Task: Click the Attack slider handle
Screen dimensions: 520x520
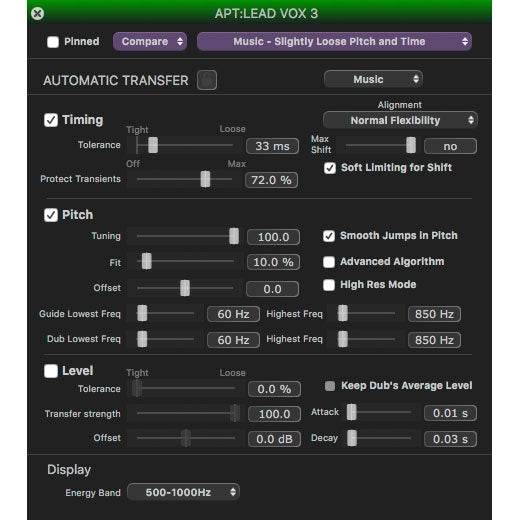Action: 352,412
